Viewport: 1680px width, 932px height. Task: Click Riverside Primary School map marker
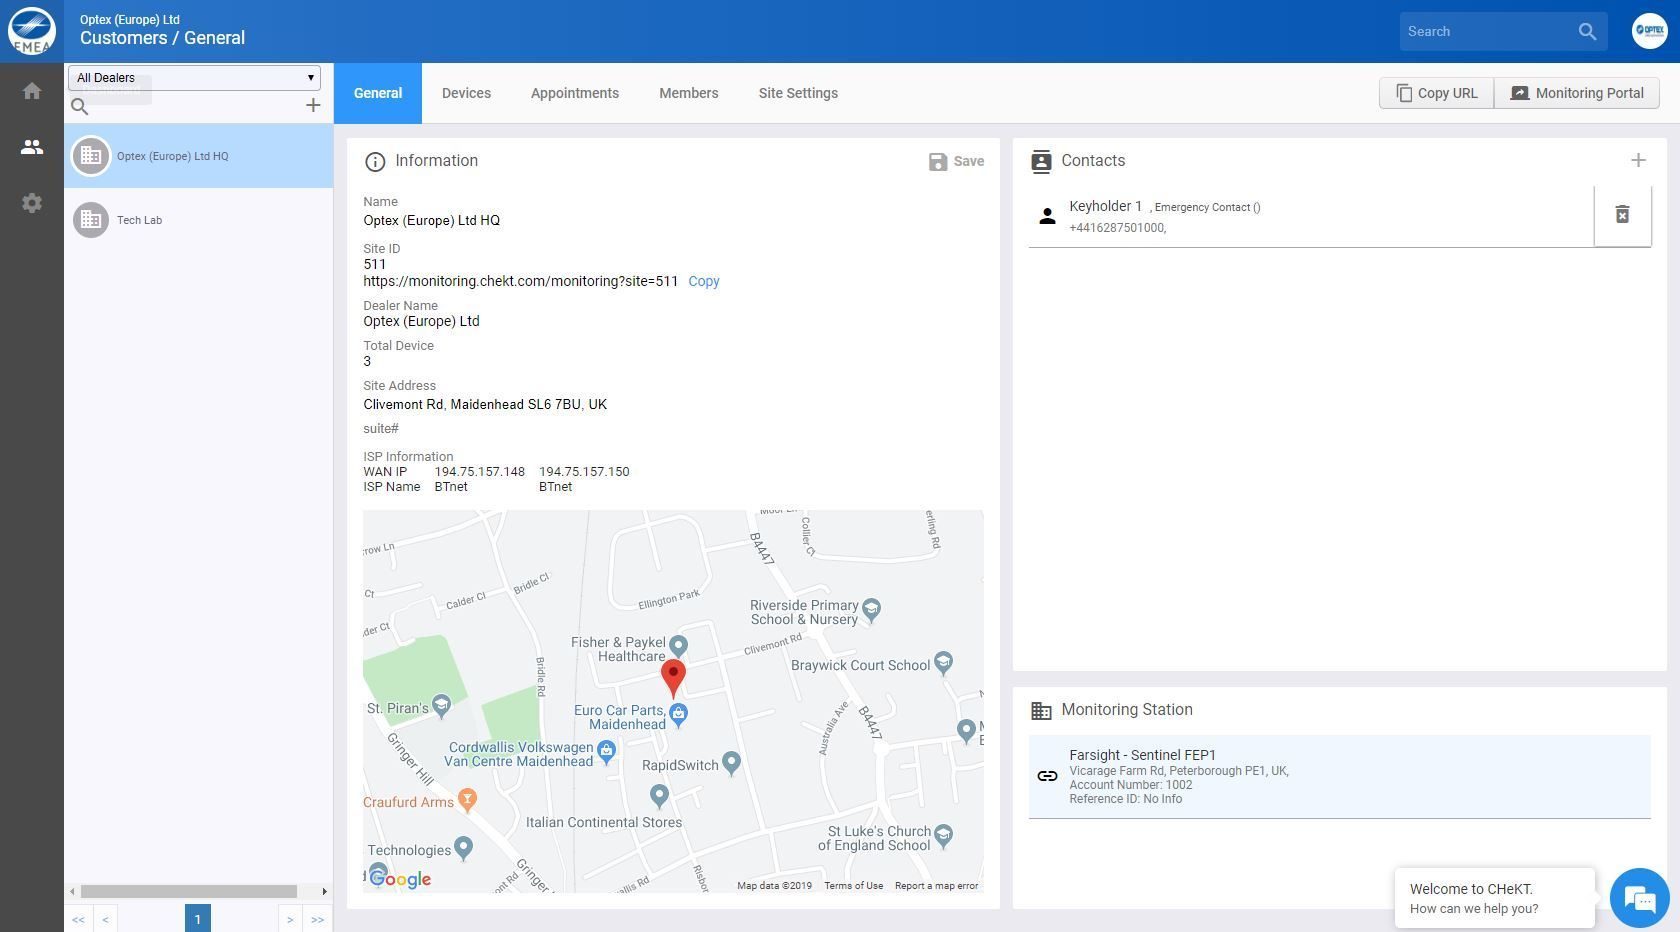pos(871,609)
